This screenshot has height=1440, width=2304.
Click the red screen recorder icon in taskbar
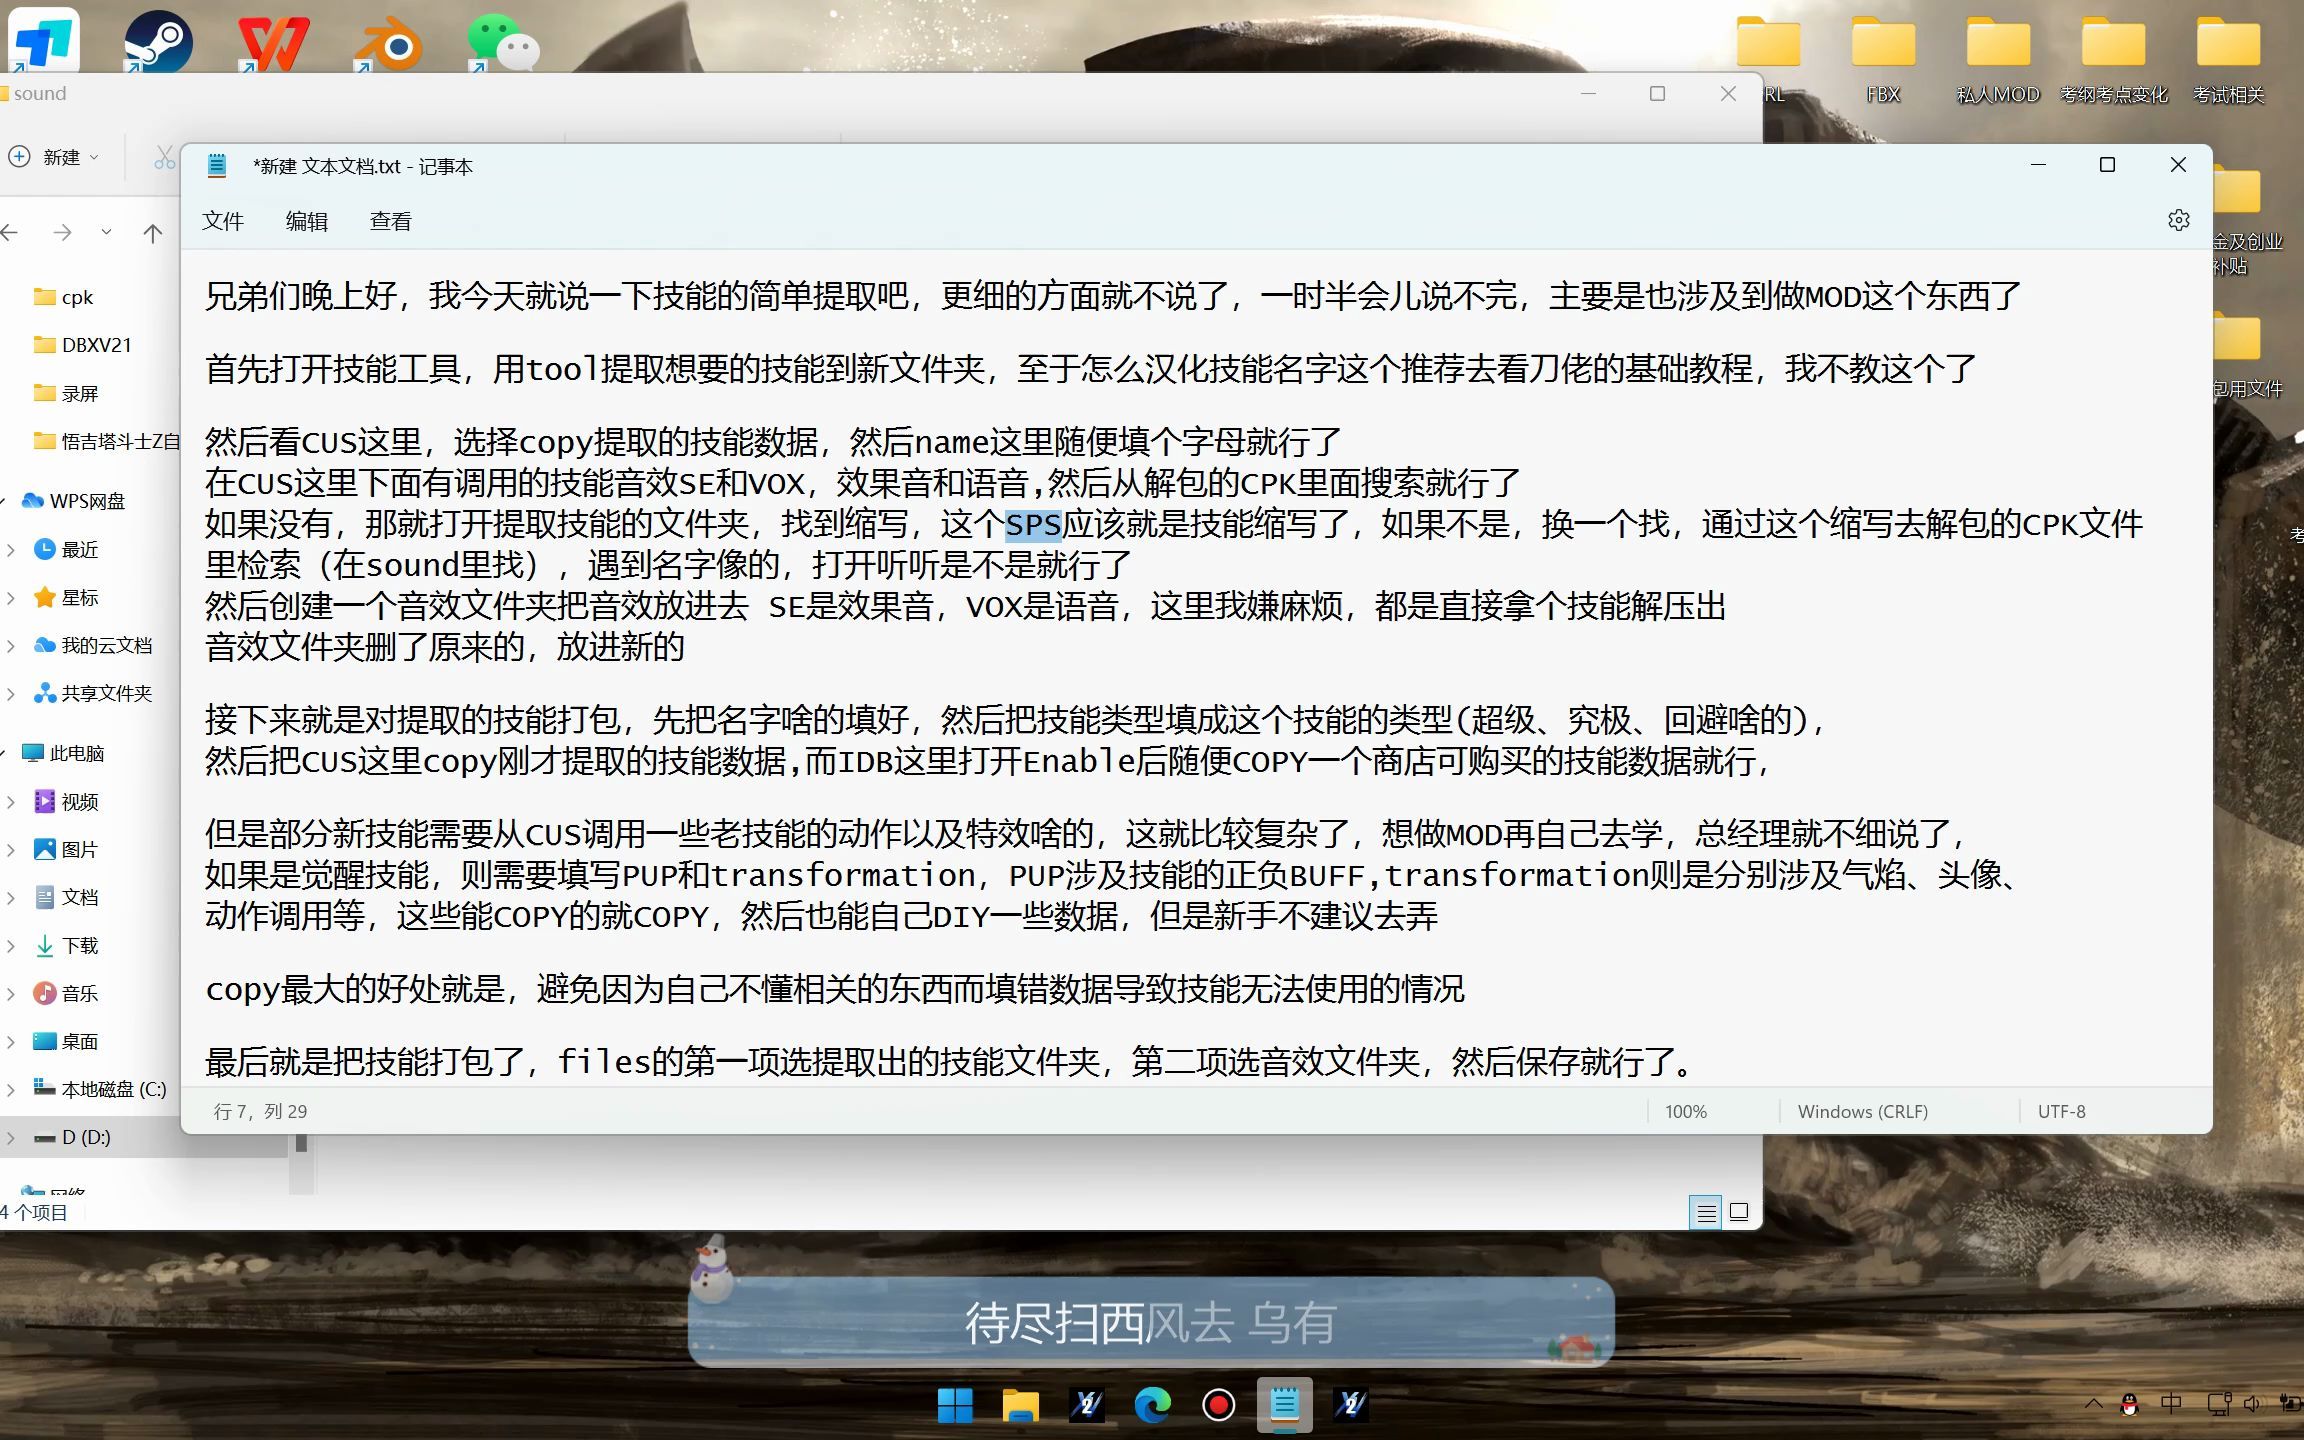point(1219,1405)
